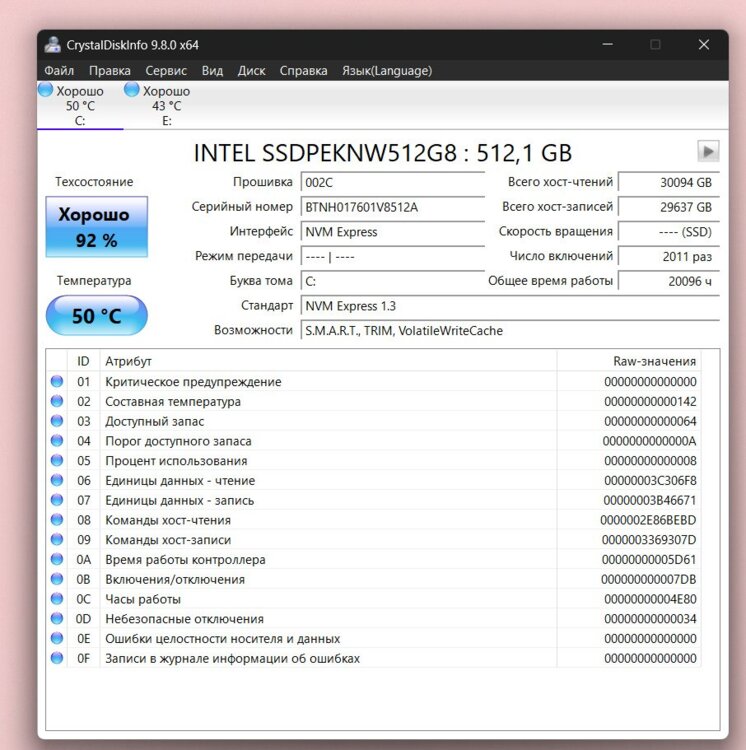Click status orb for Критическое предупреждение row
The height and width of the screenshot is (750, 746).
tap(57, 381)
